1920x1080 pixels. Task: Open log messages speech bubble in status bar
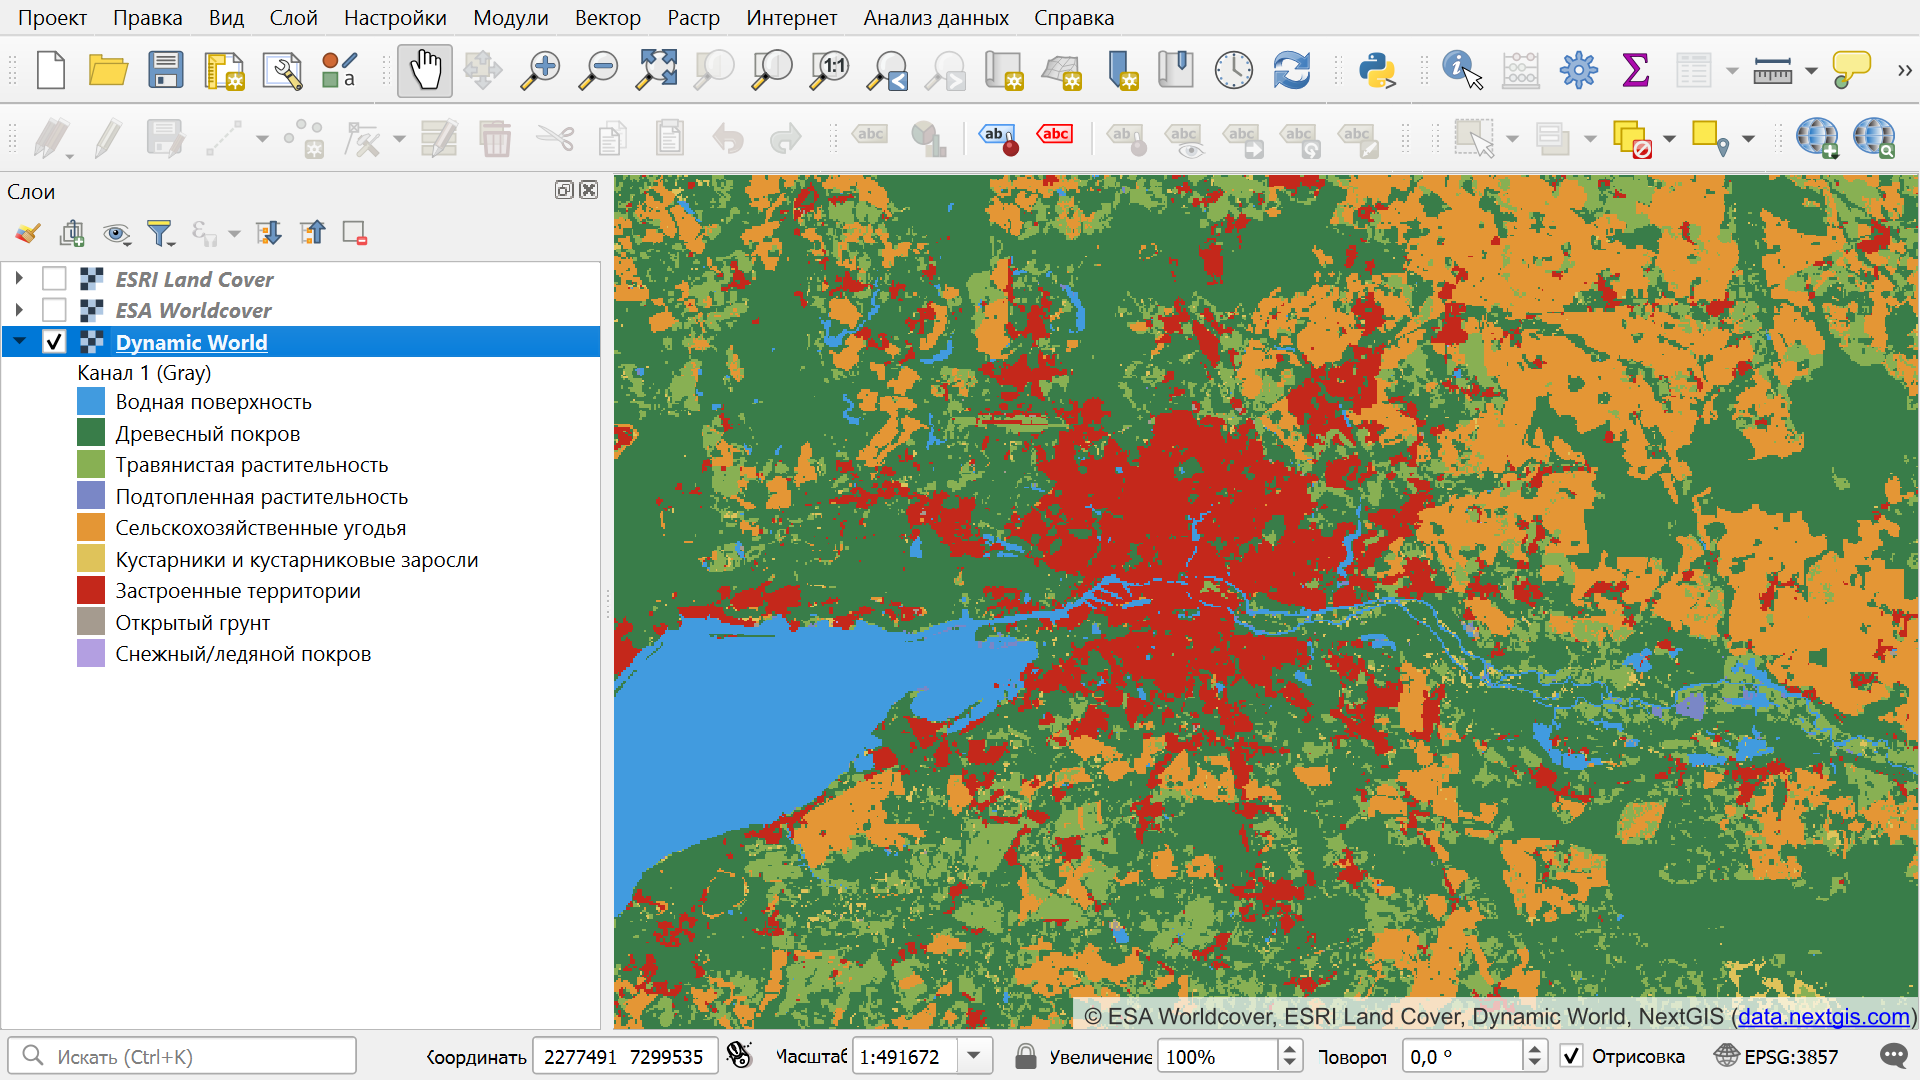click(1893, 1056)
